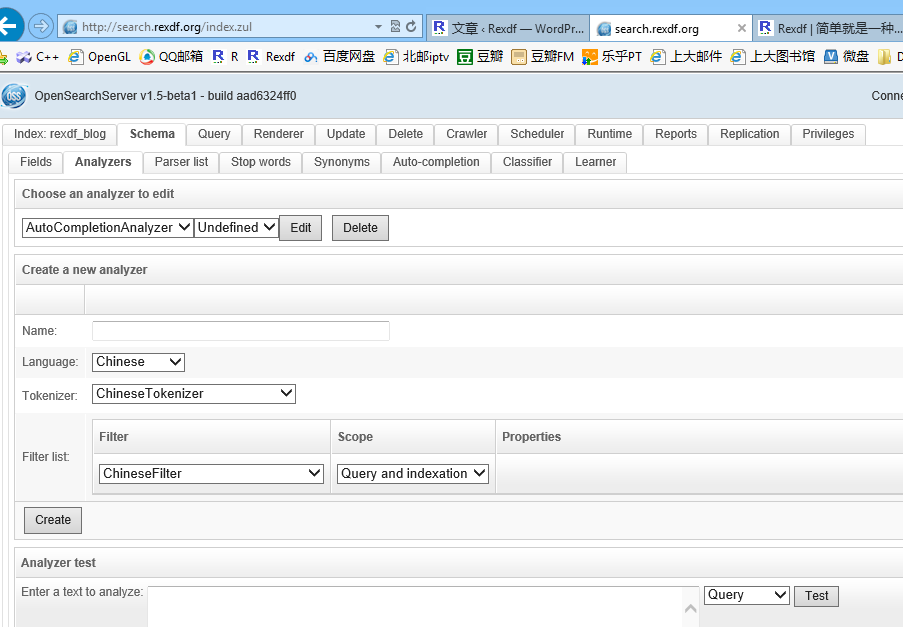
Task: Click the Test button
Action: 816,595
